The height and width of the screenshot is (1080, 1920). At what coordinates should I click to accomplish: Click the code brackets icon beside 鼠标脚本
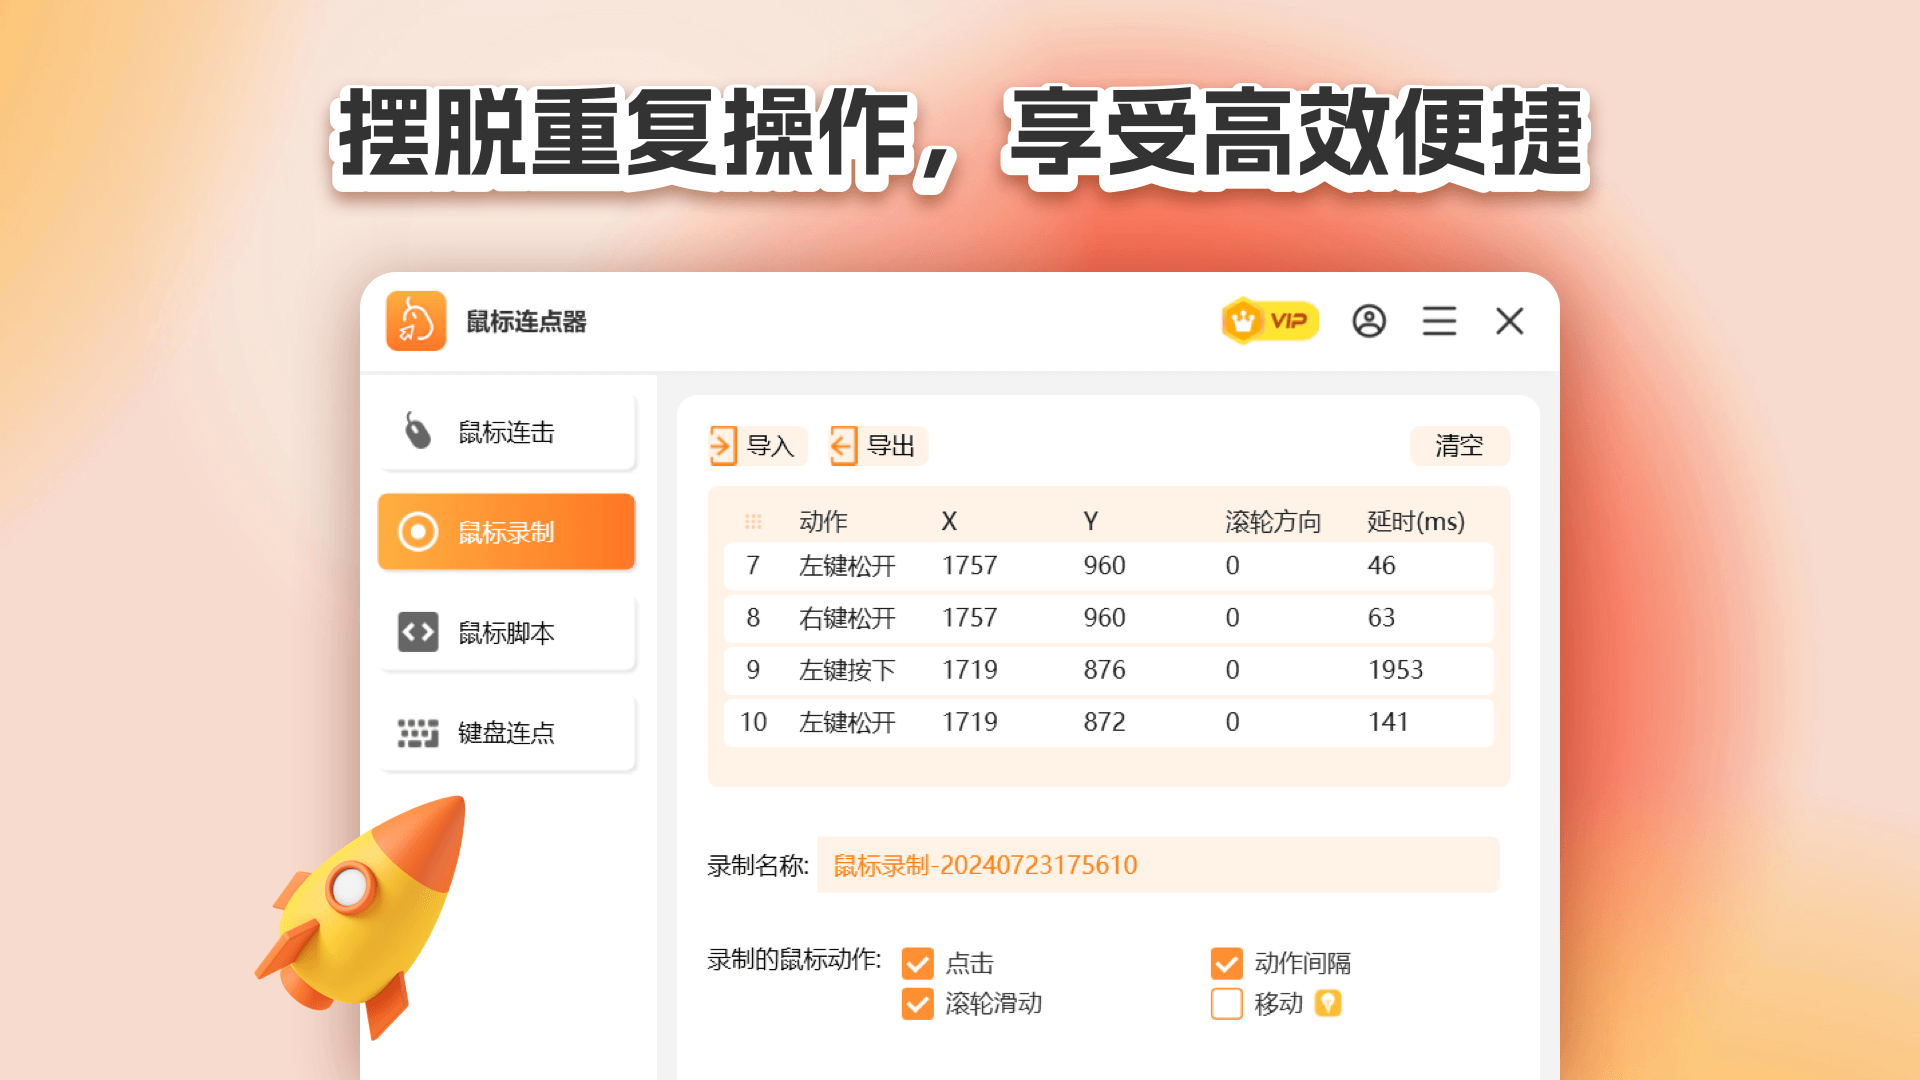click(x=418, y=632)
